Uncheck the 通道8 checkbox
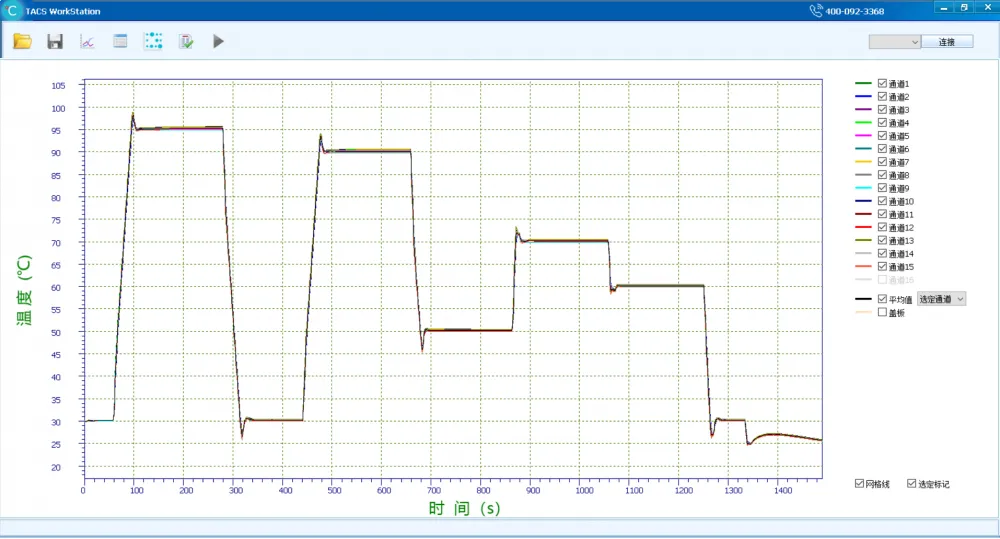The width and height of the screenshot is (1000, 539). (x=882, y=175)
